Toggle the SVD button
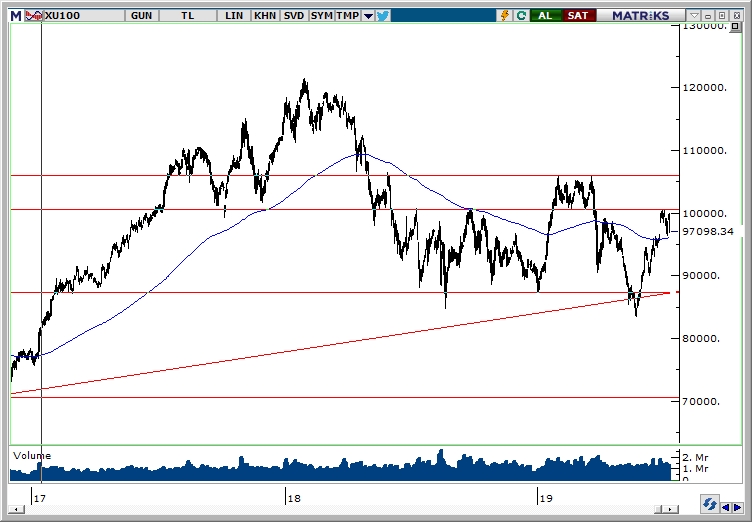This screenshot has height=522, width=752. [294, 16]
